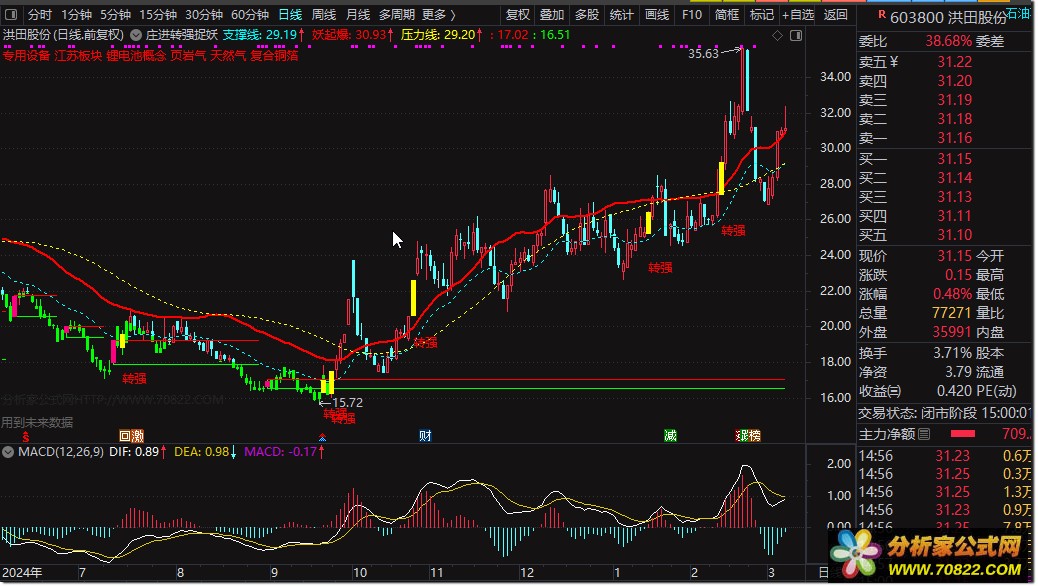Click the red S marker icon
1038x586 pixels.
point(26,436)
